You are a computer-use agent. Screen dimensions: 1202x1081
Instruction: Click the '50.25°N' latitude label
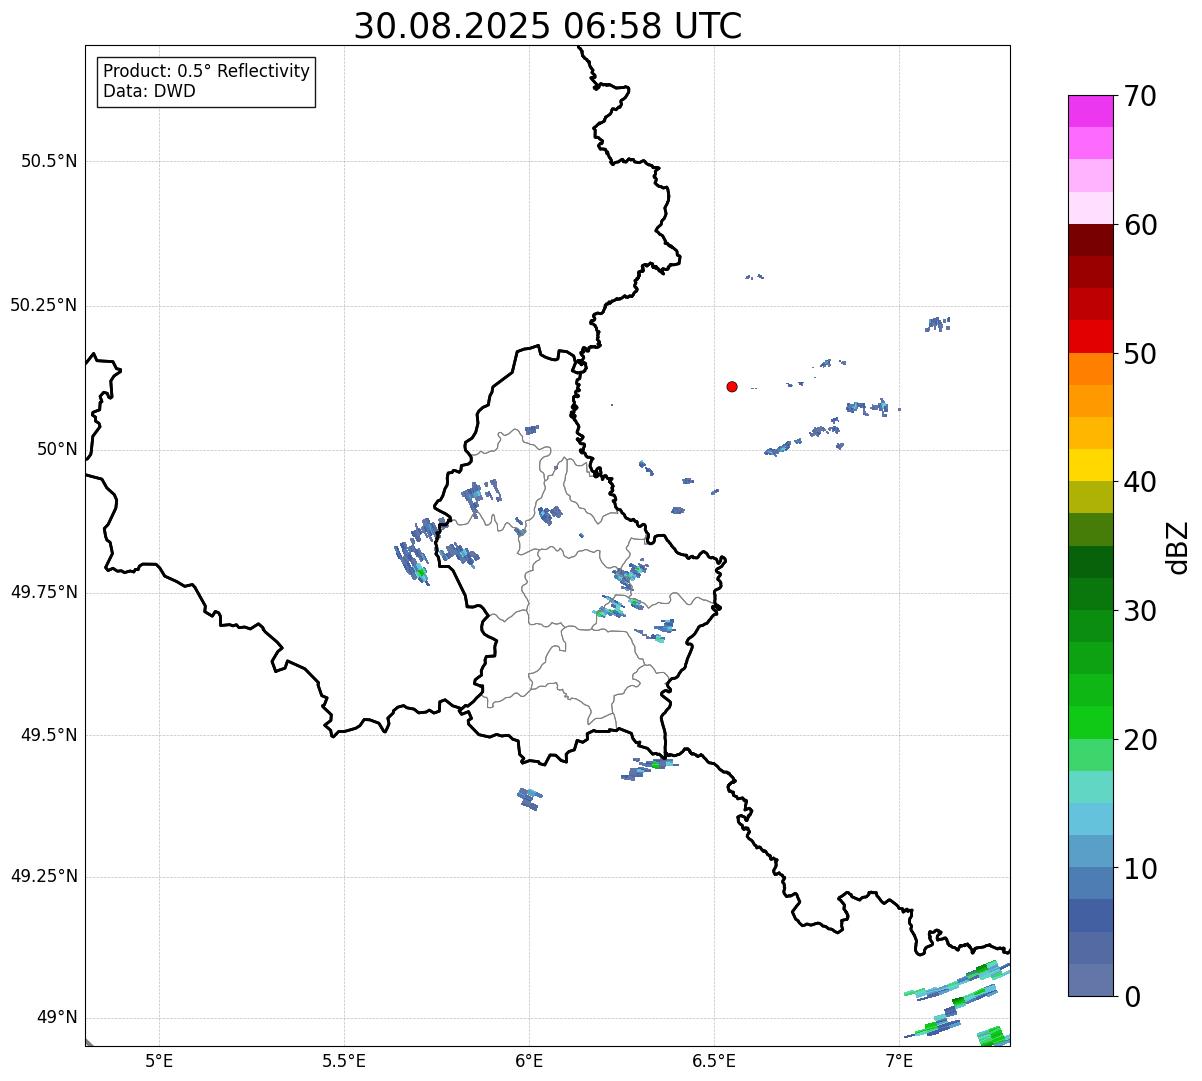[43, 305]
